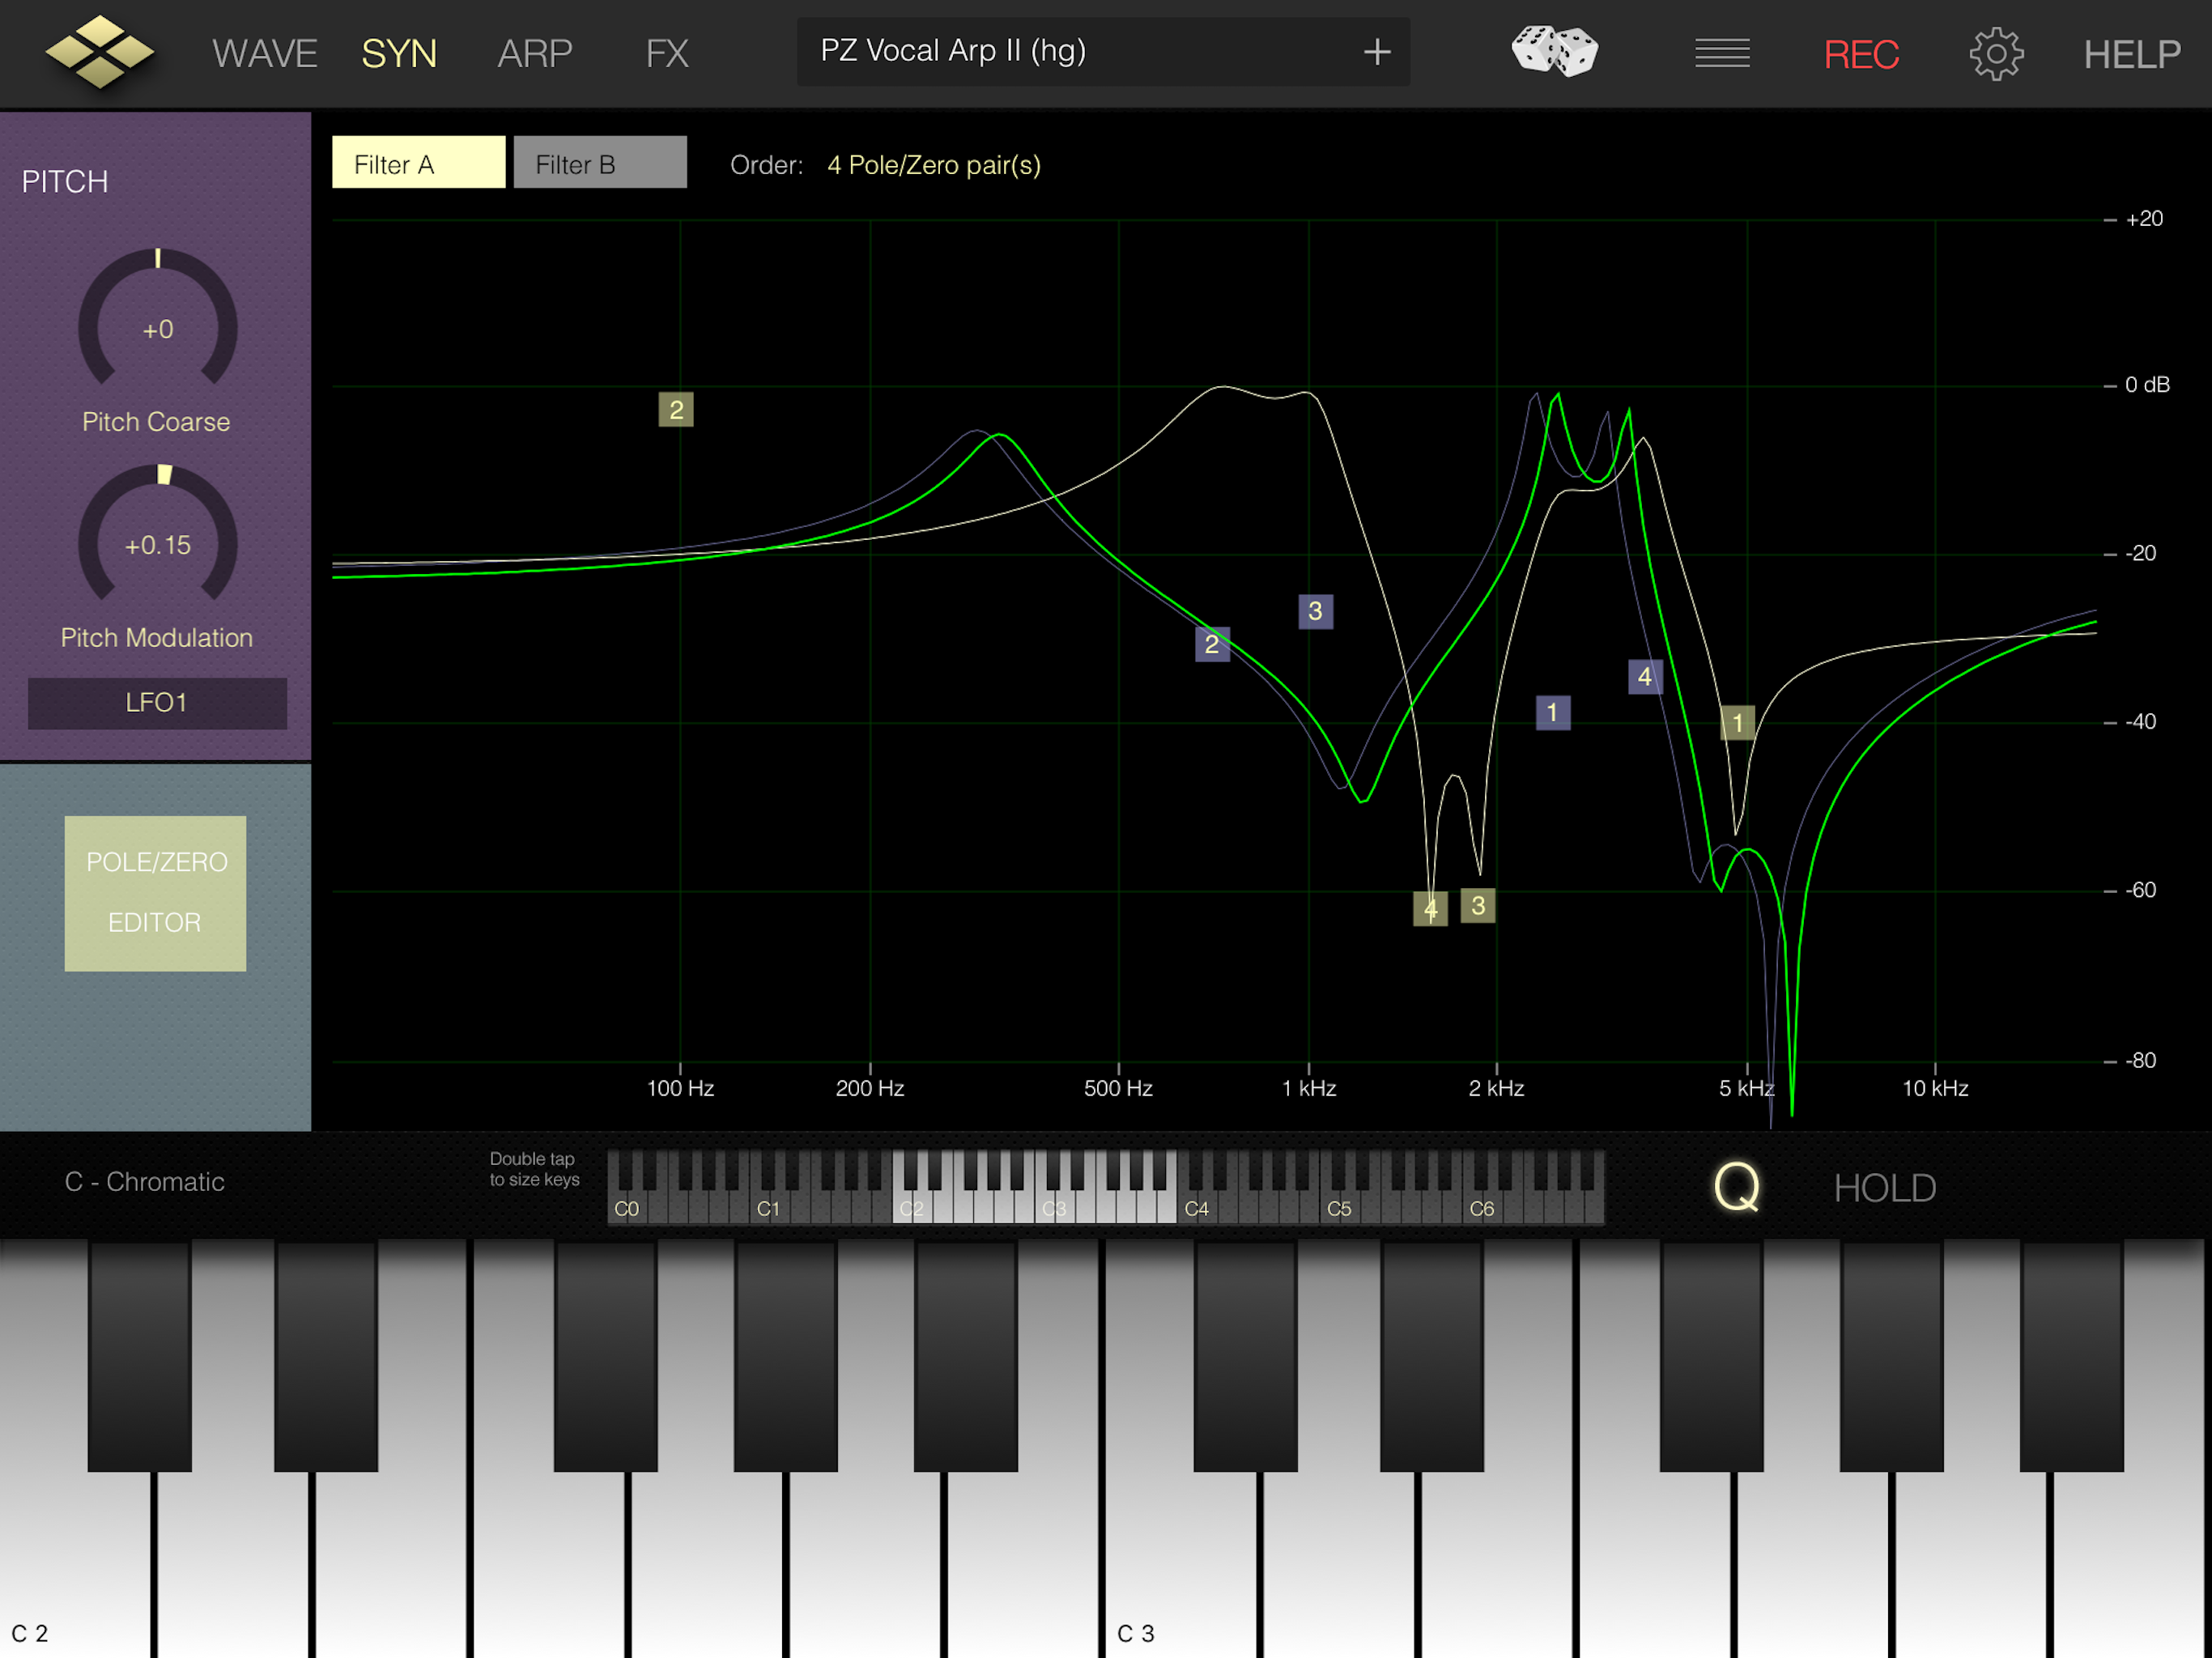Click the glowing Q icon
This screenshot has height=1658, width=2212.
[x=1736, y=1187]
